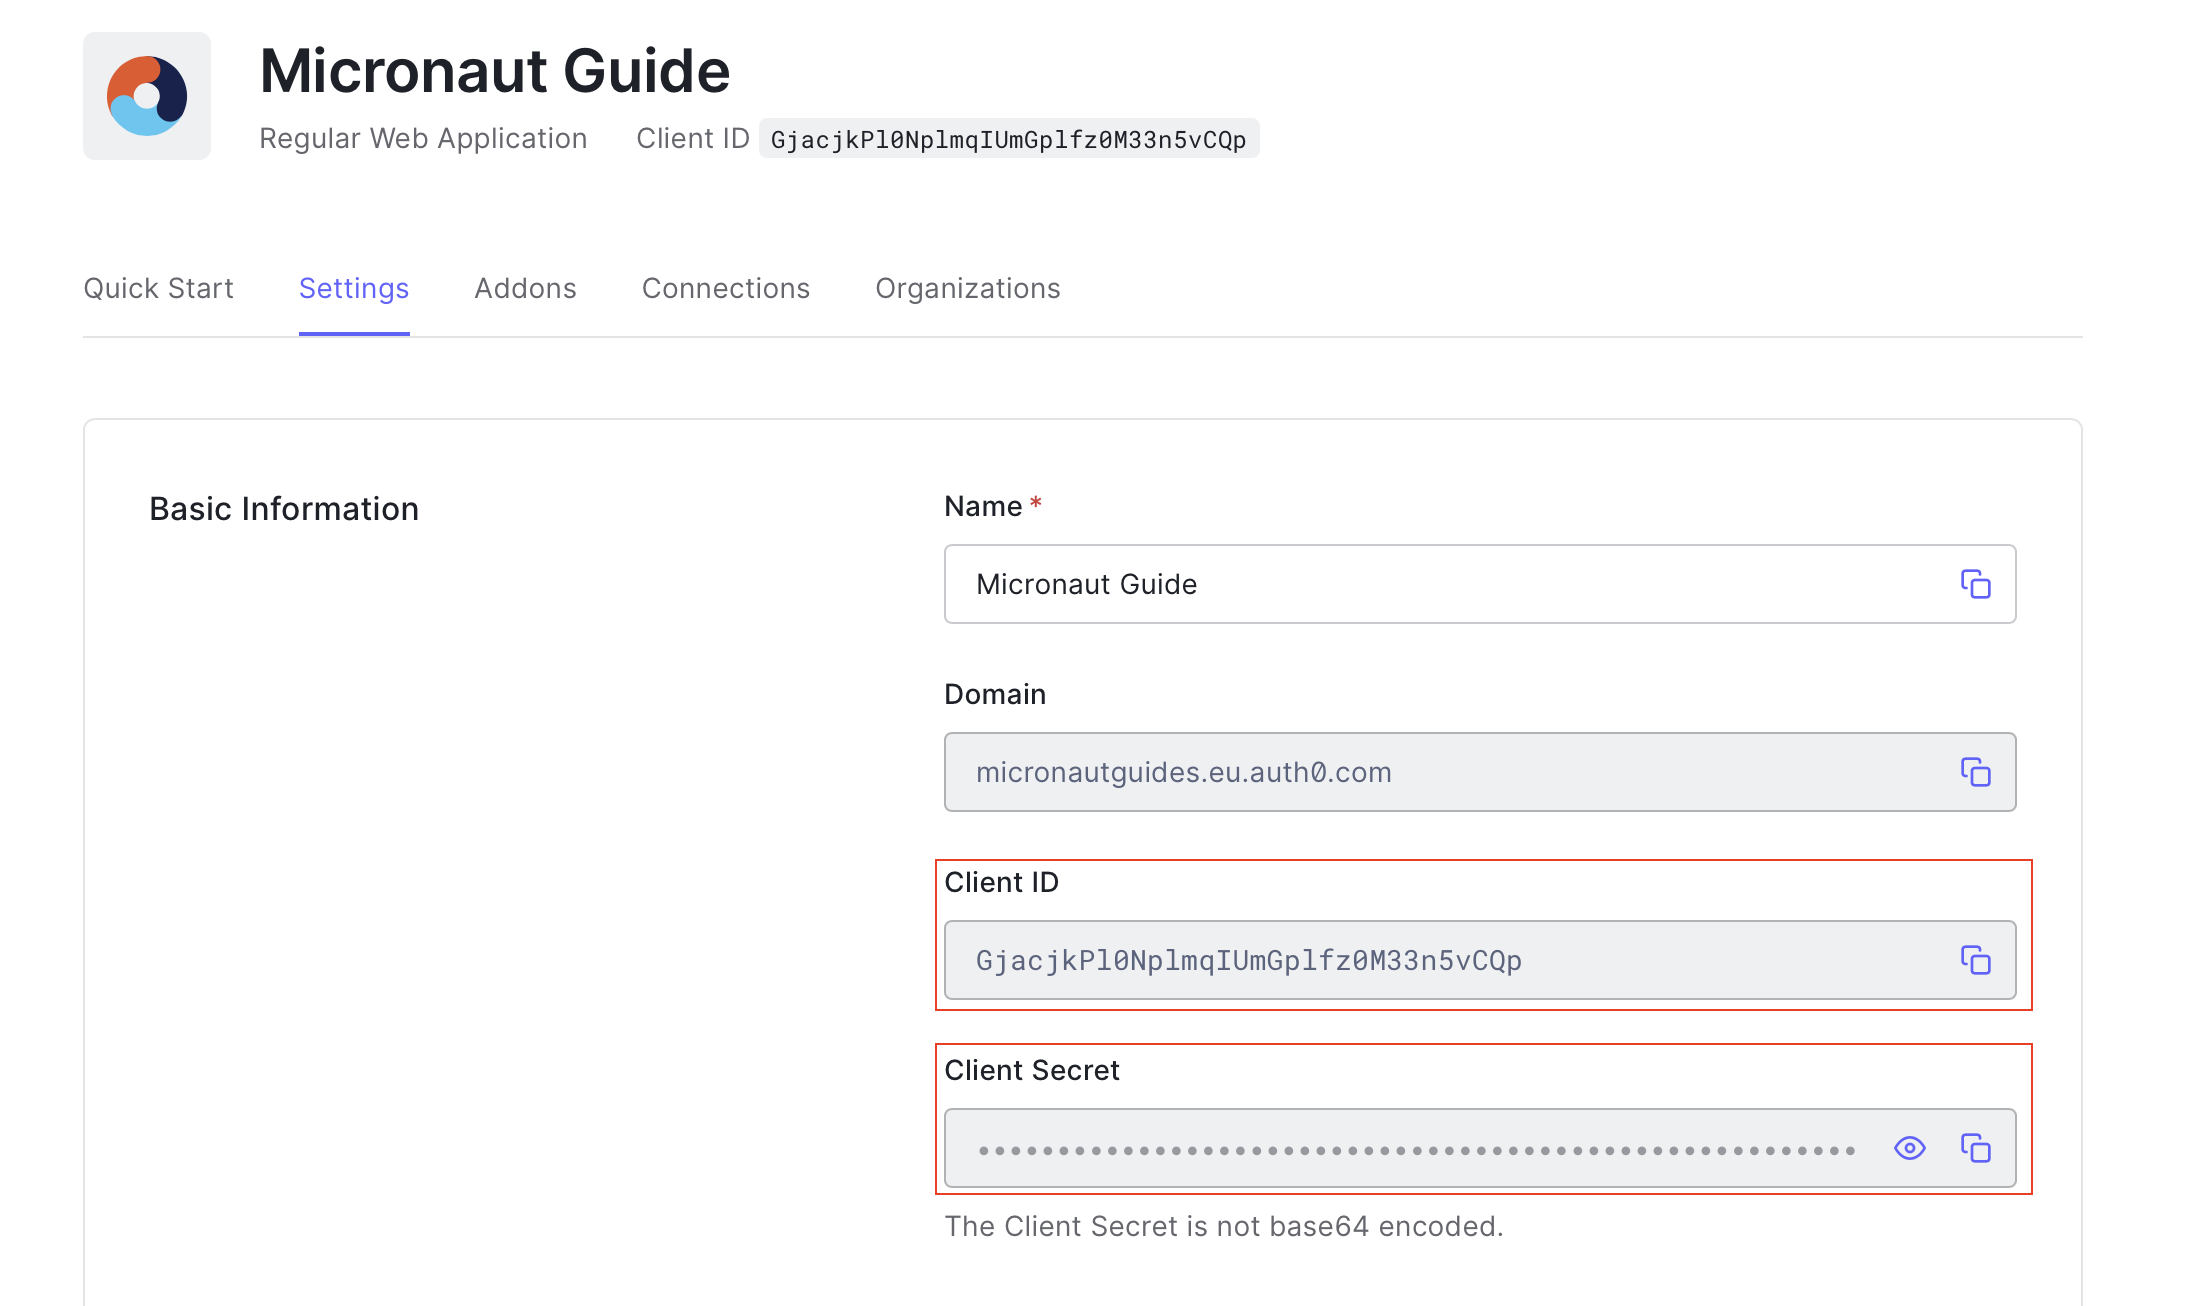Click the Client Secret field label
This screenshot has width=2208, height=1306.
click(1032, 1070)
